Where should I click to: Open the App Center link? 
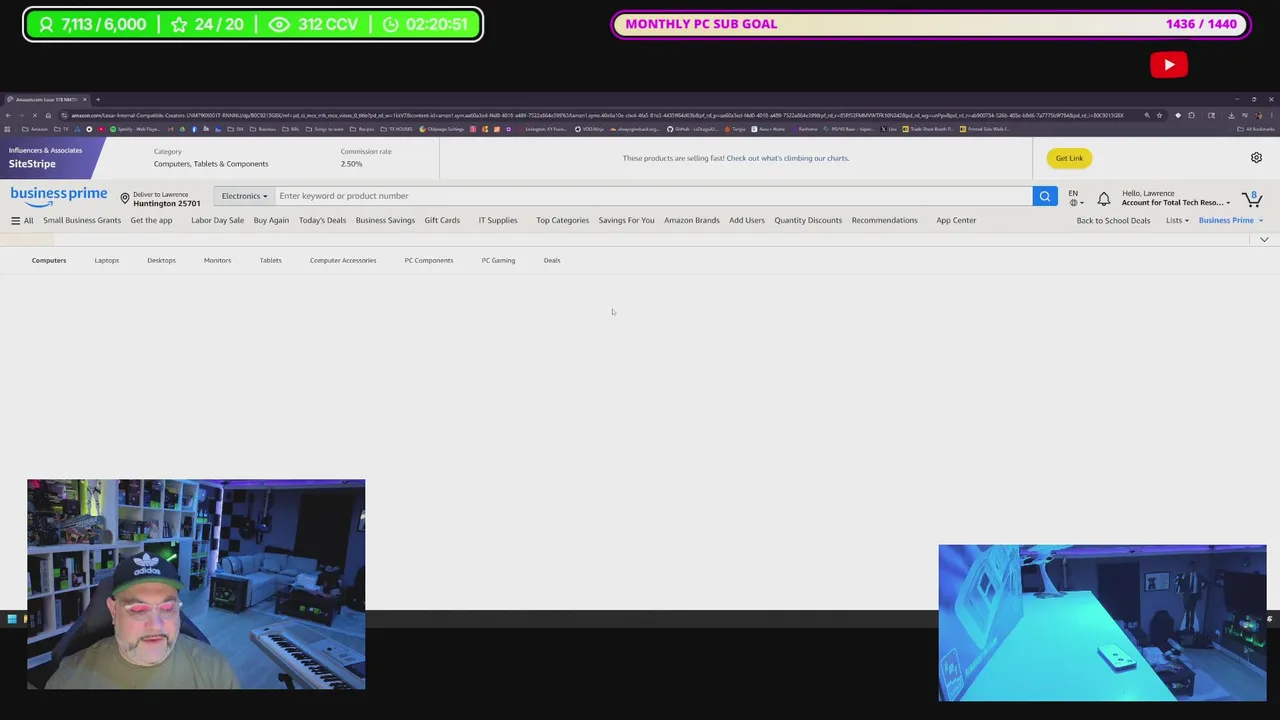(956, 220)
